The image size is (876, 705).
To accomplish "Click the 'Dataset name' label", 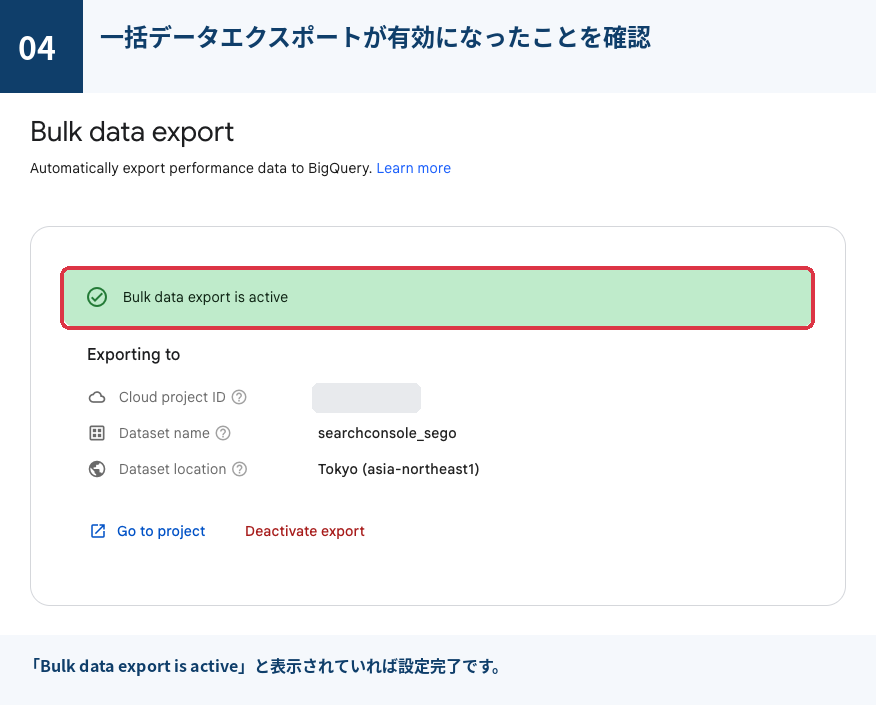I will click(x=164, y=433).
